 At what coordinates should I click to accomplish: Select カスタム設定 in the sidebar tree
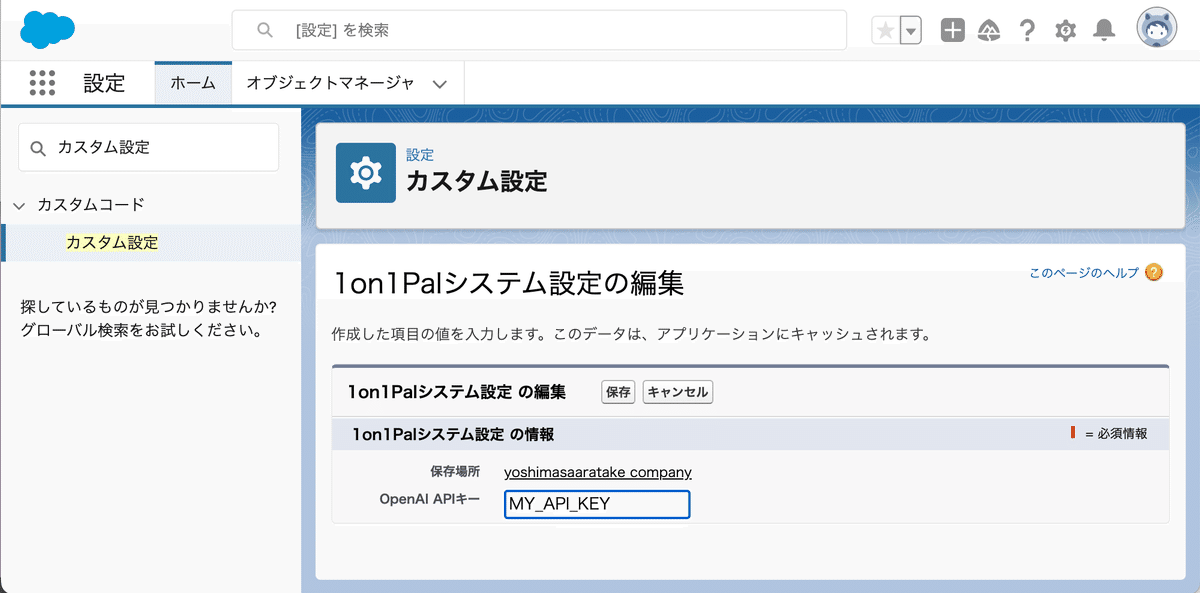[x=111, y=242]
